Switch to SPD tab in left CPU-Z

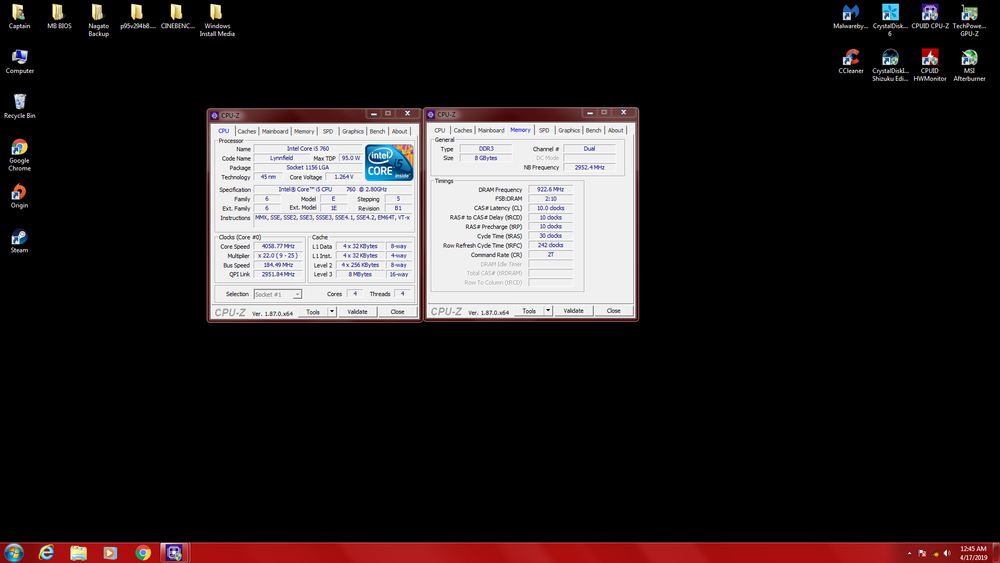(x=328, y=131)
